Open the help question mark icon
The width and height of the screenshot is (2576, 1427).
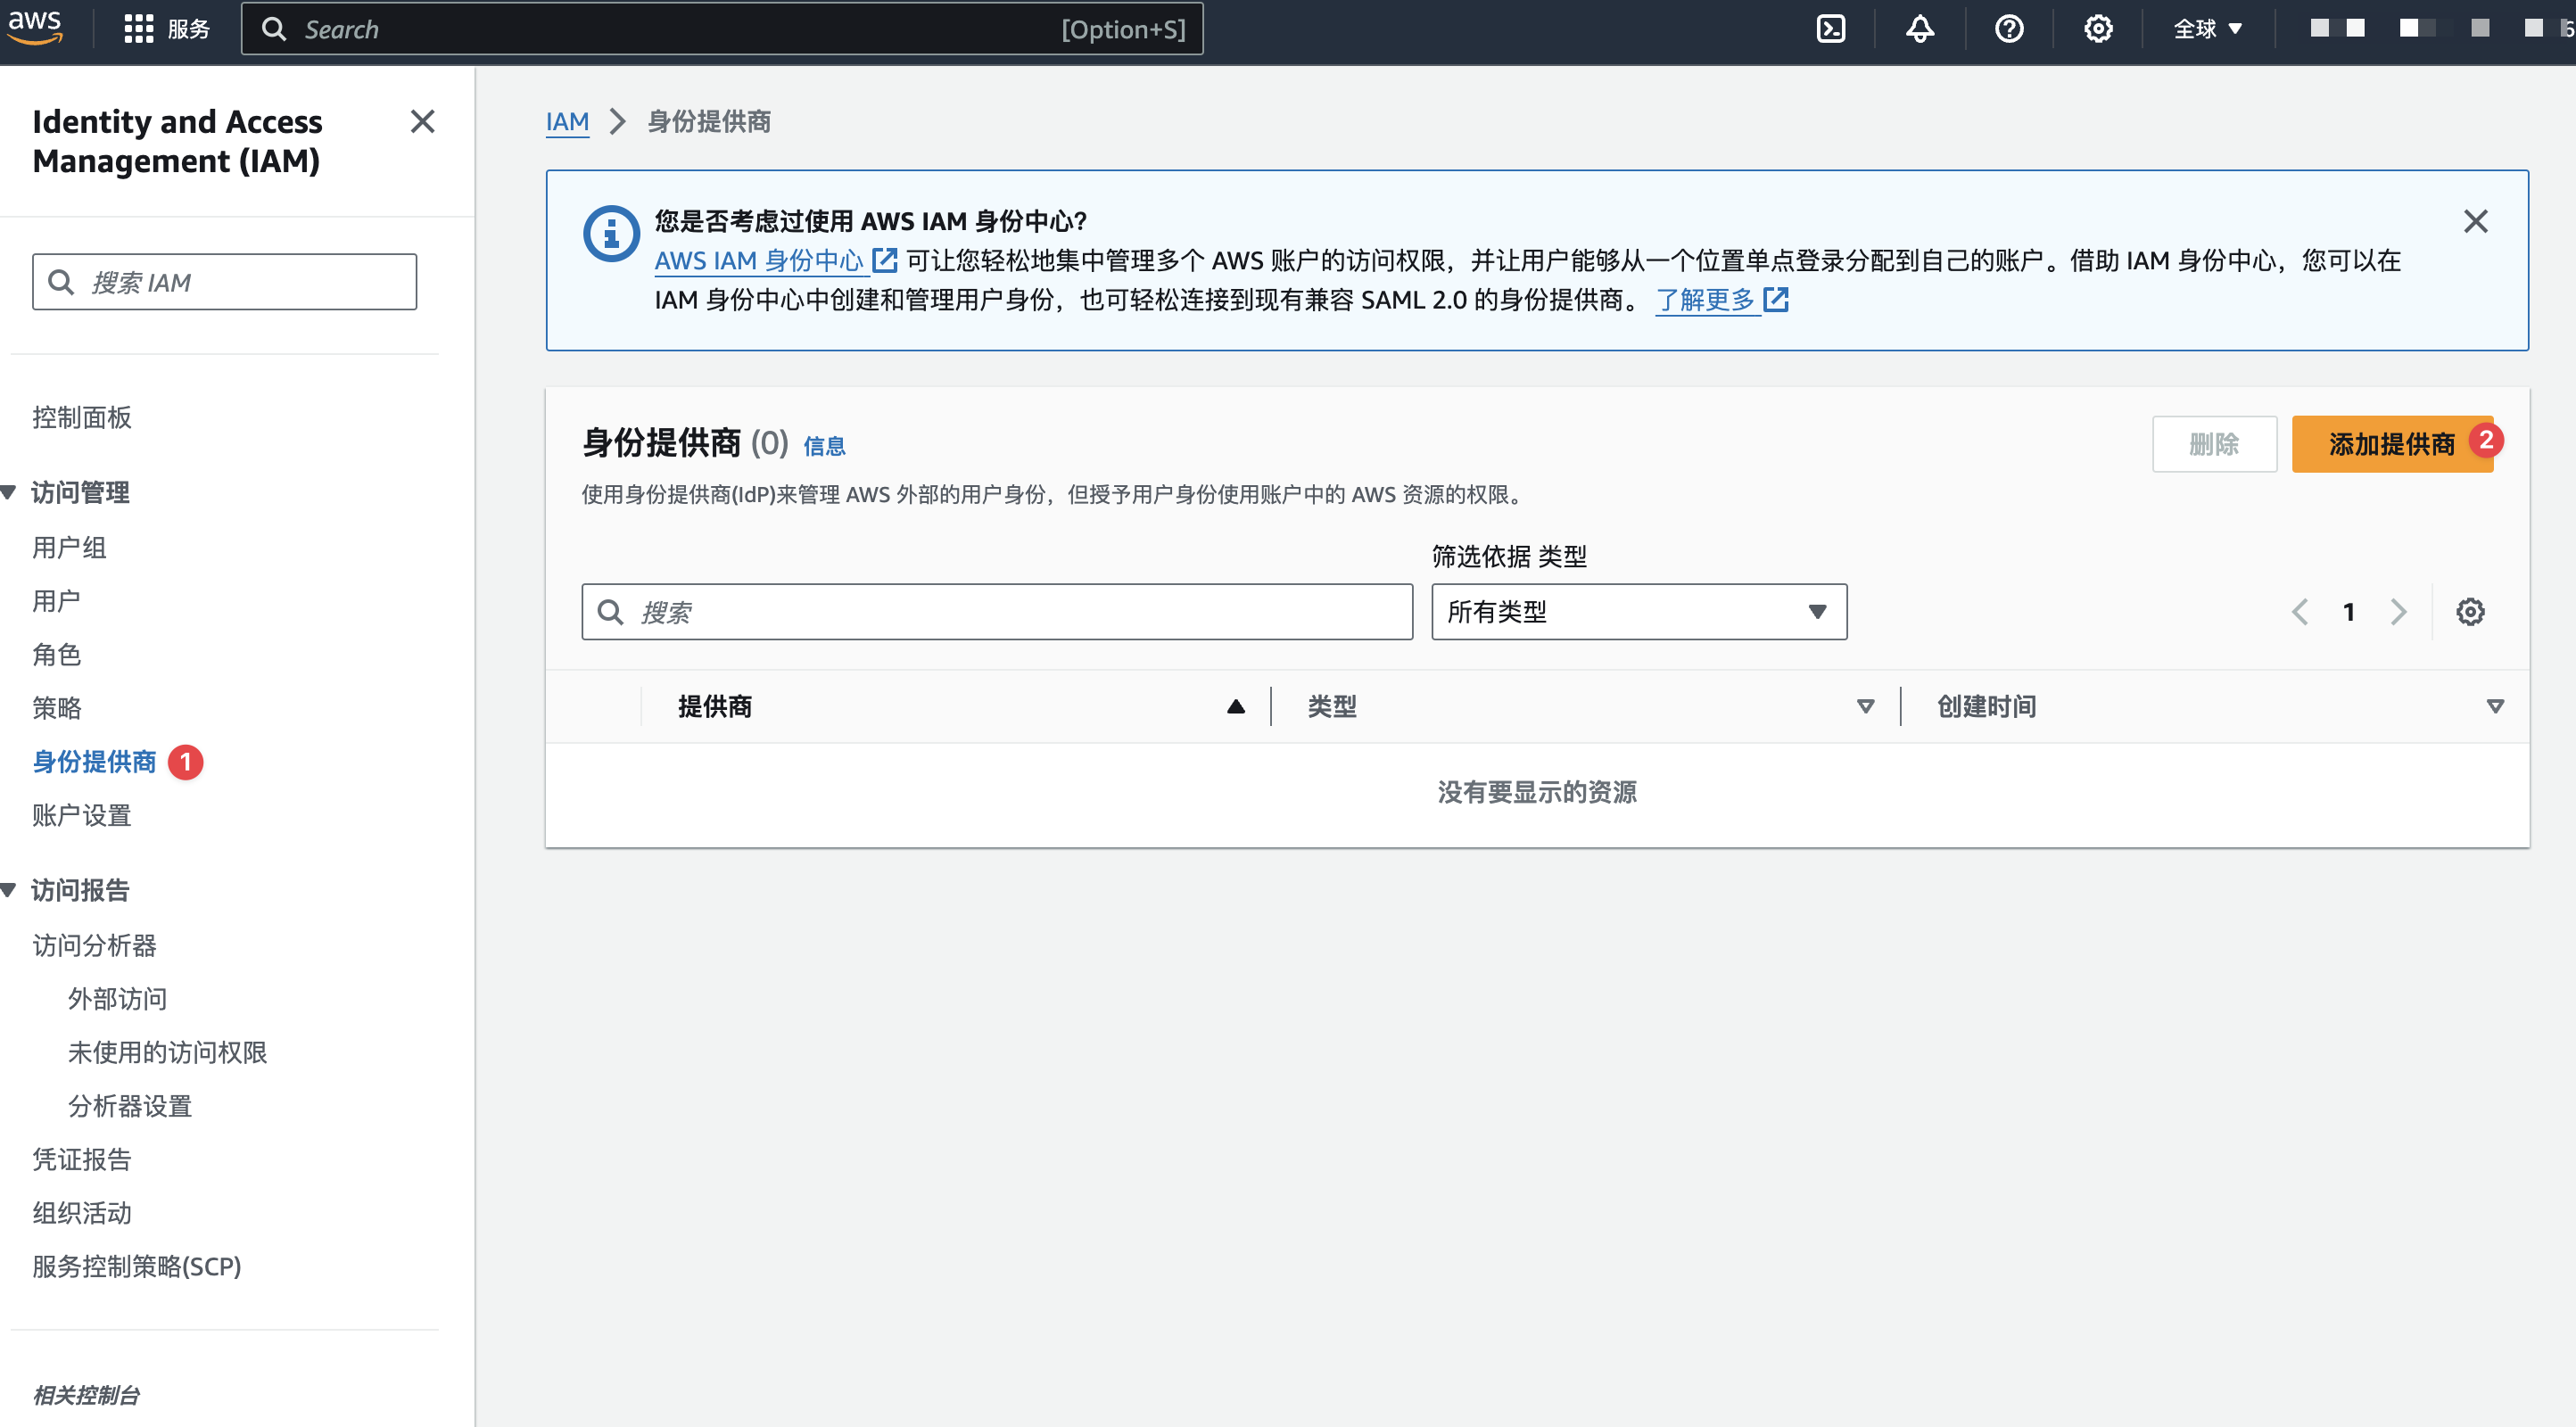tap(2008, 29)
